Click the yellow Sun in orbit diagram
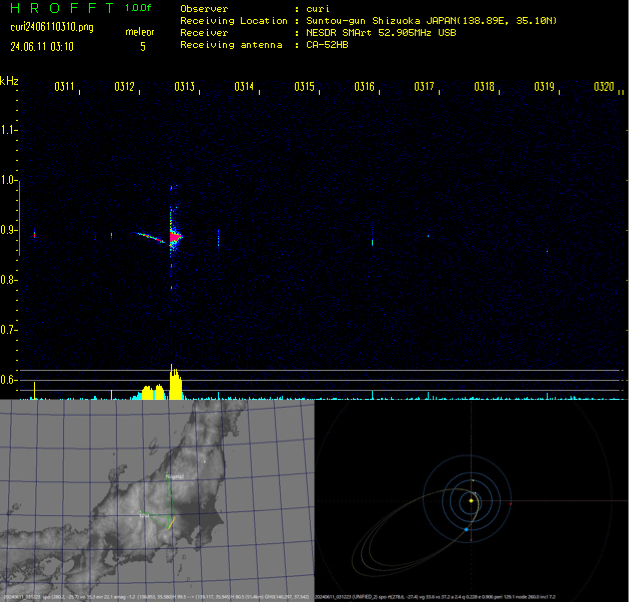 tap(471, 499)
